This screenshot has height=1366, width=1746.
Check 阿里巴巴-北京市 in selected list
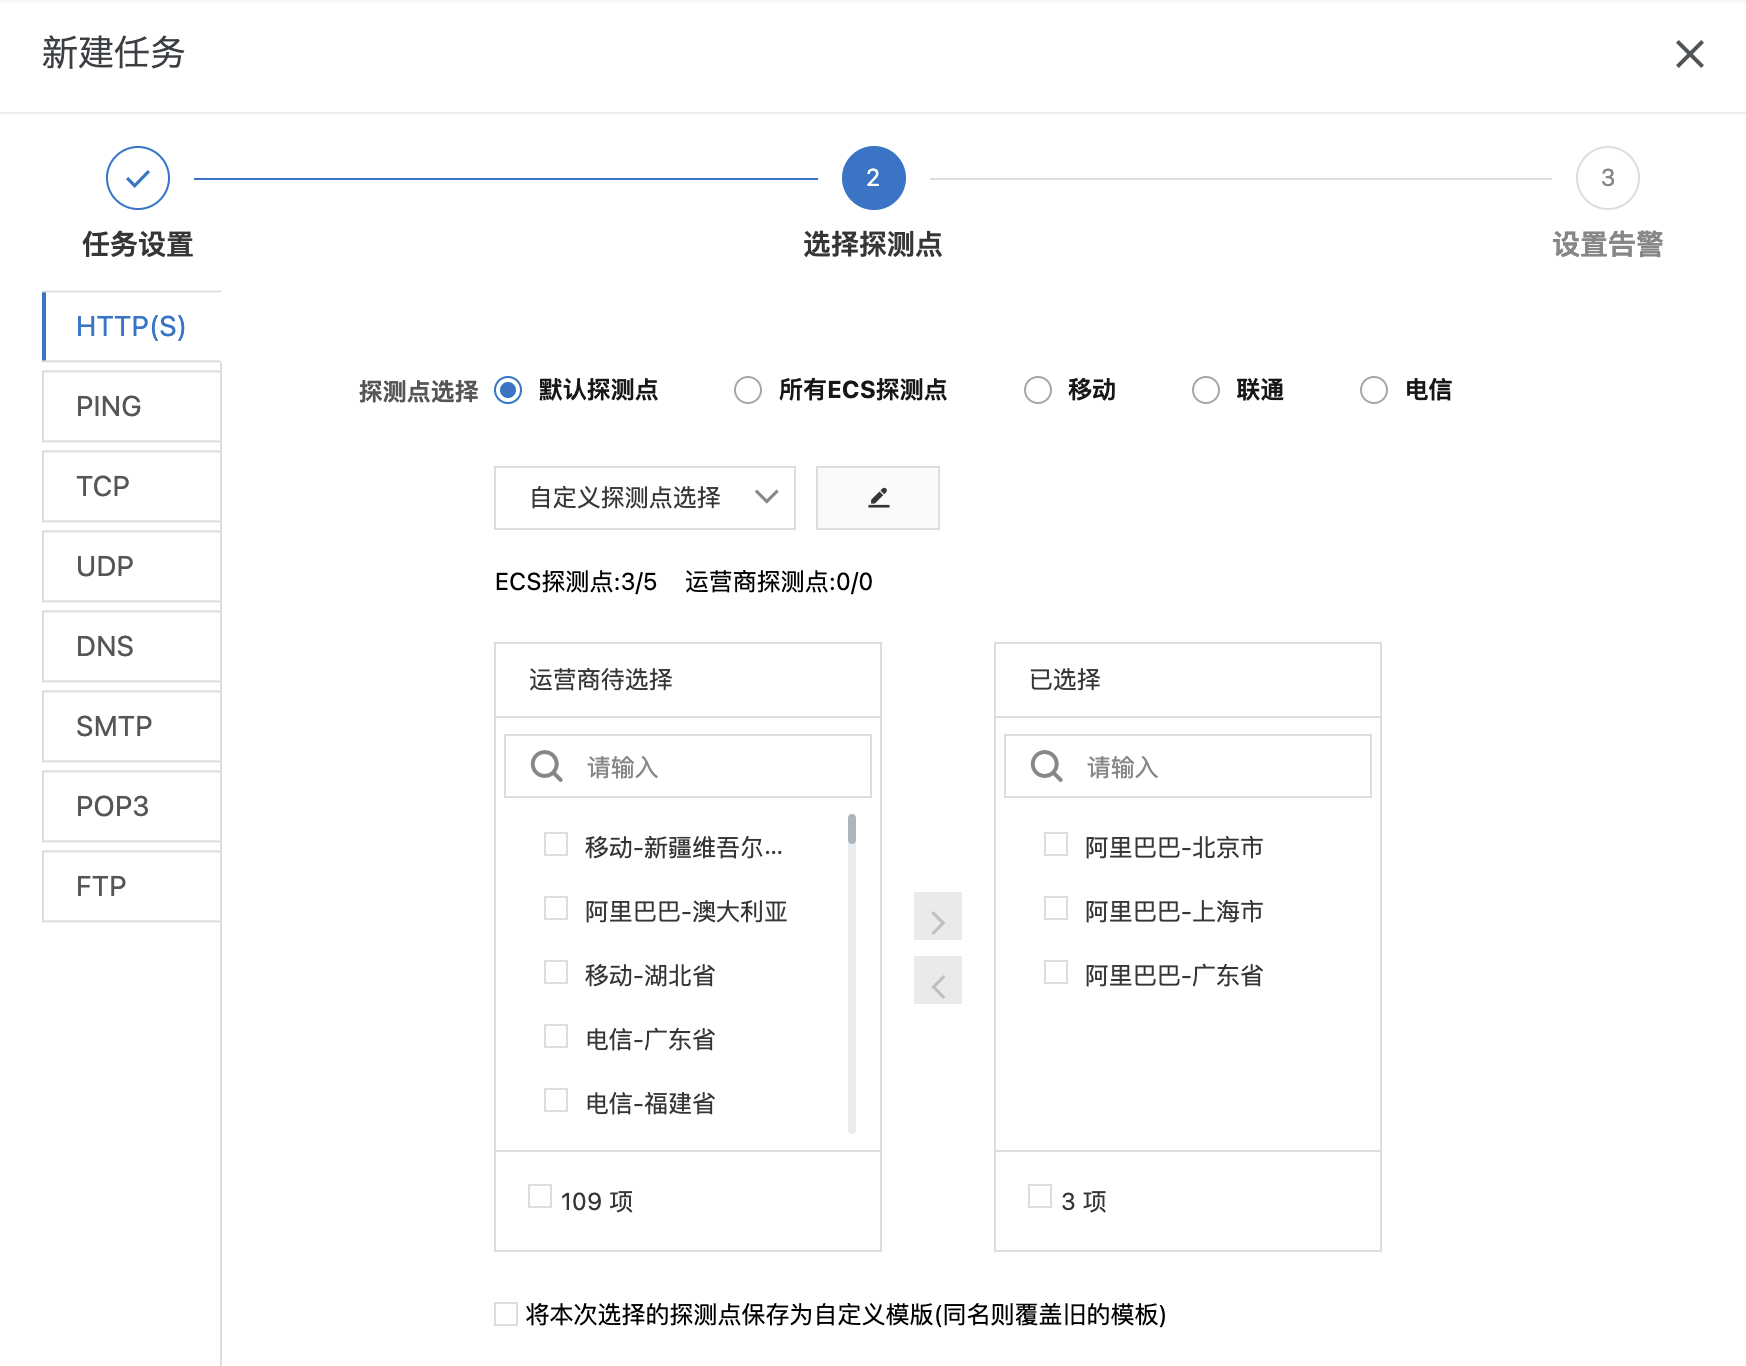(x=1056, y=845)
